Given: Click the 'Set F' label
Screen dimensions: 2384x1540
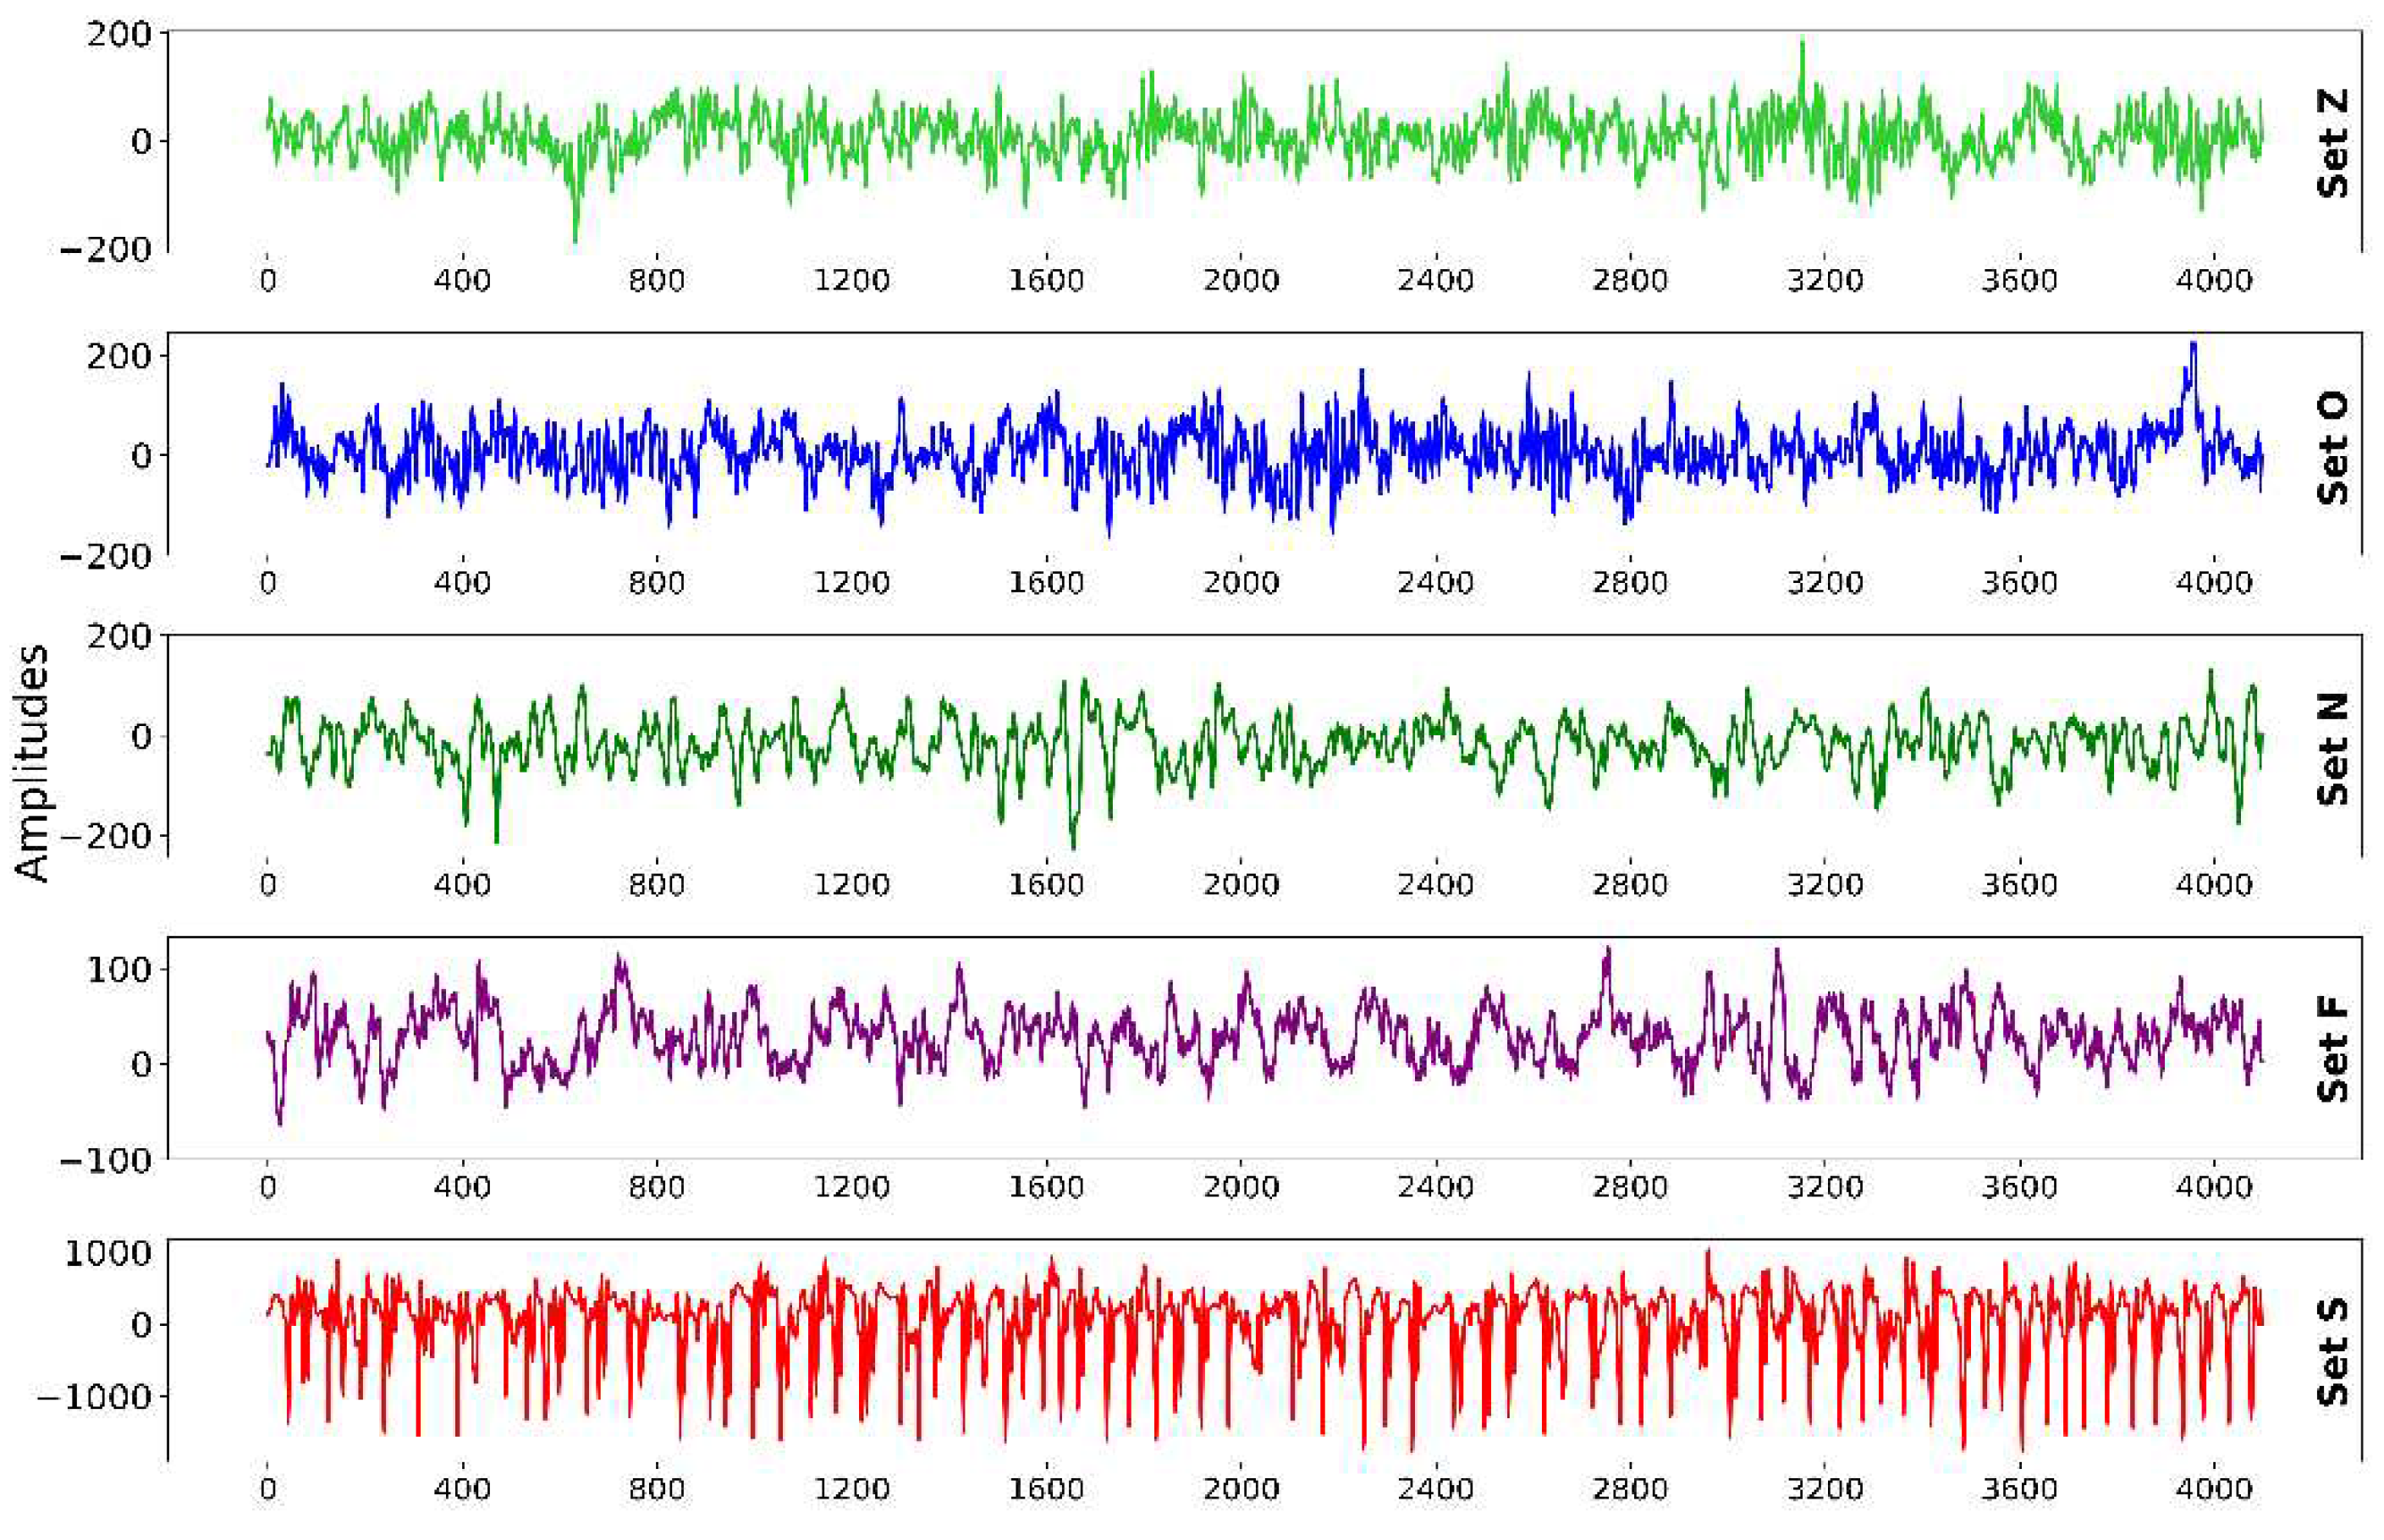Looking at the screenshot, I should [2333, 1050].
